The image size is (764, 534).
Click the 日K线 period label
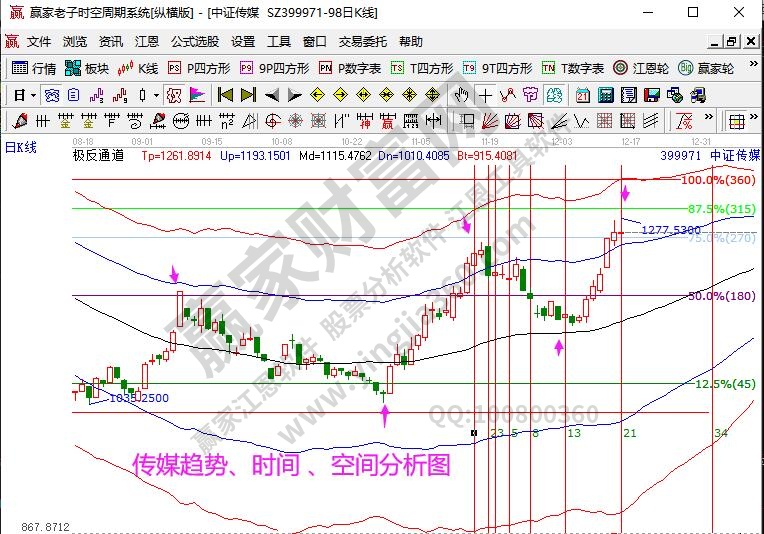pos(21,147)
